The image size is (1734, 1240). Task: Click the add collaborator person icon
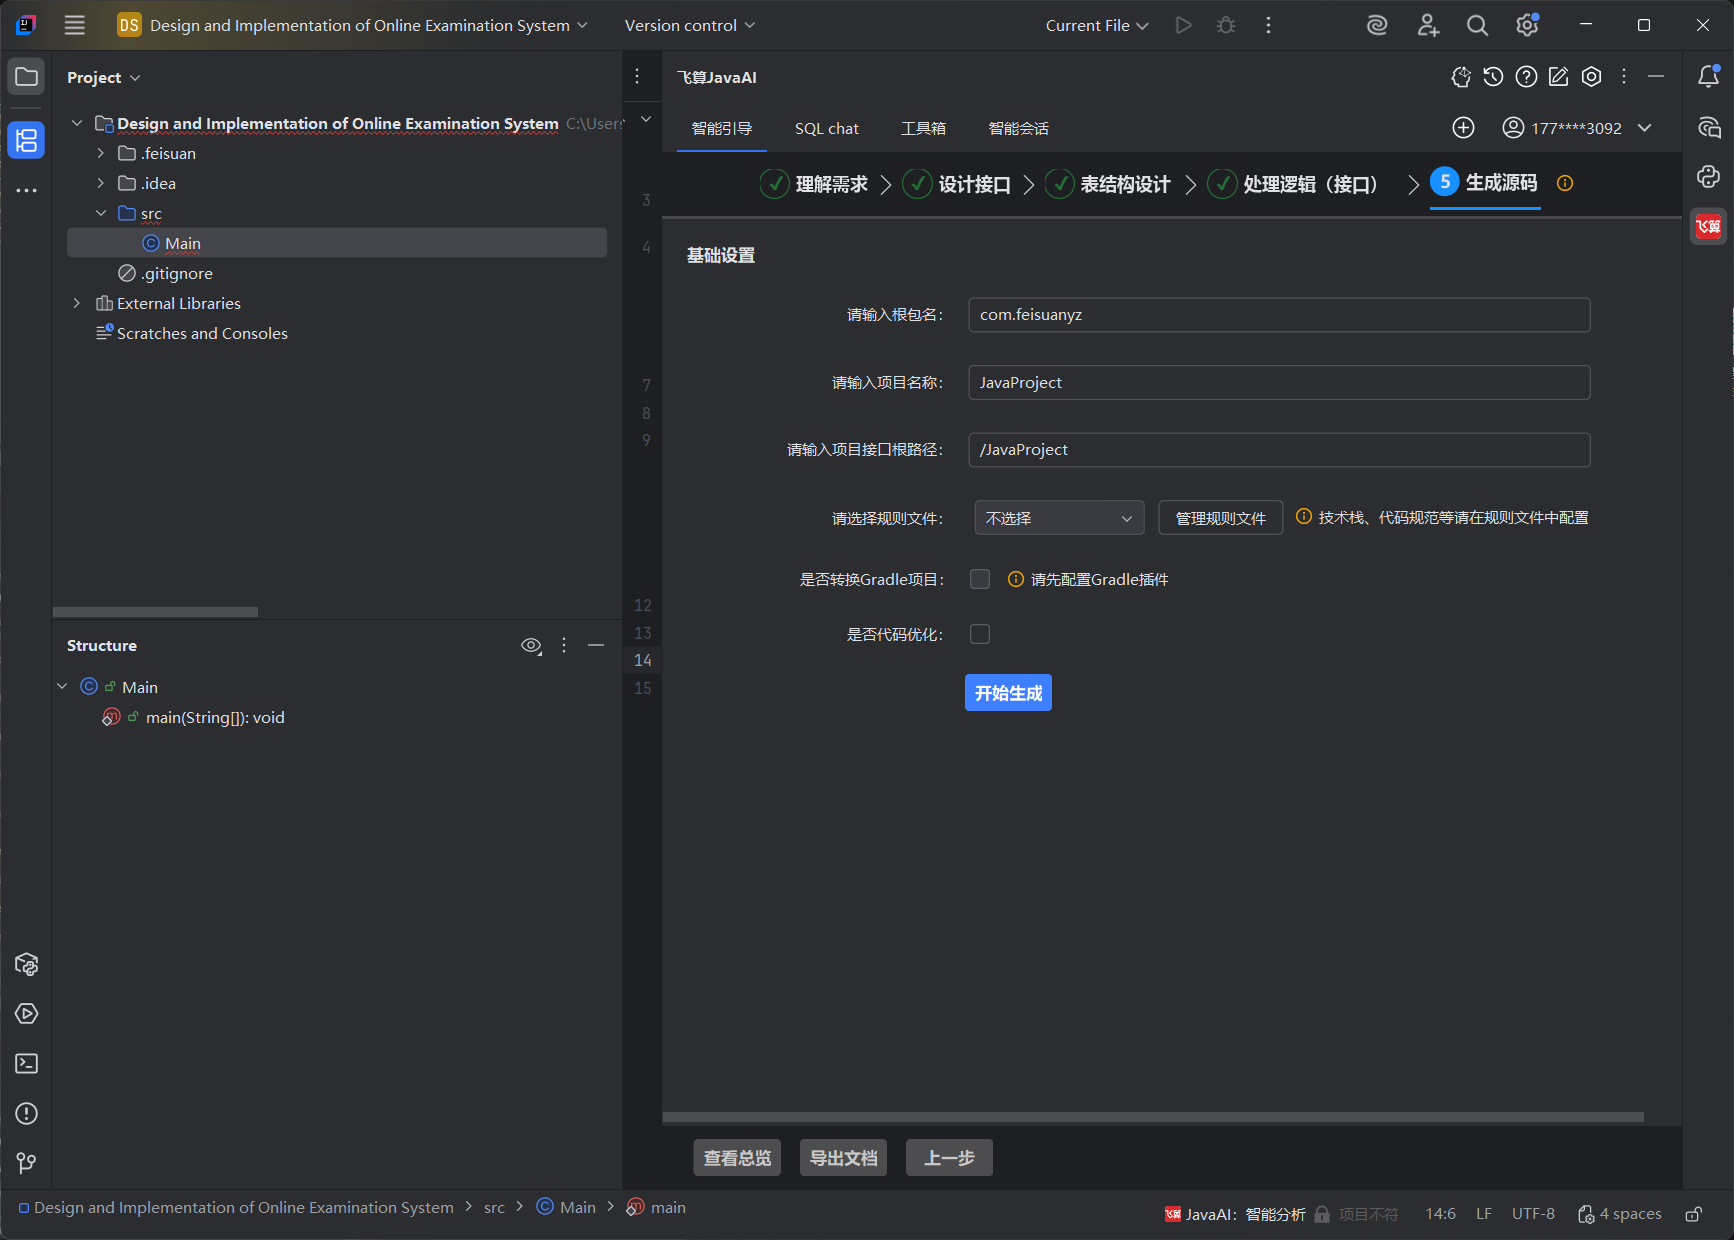click(1428, 25)
